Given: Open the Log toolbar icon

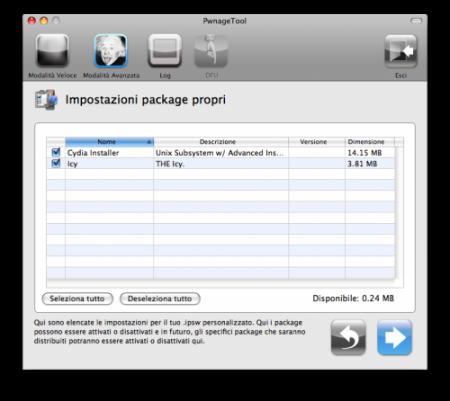Looking at the screenshot, I should coord(165,51).
